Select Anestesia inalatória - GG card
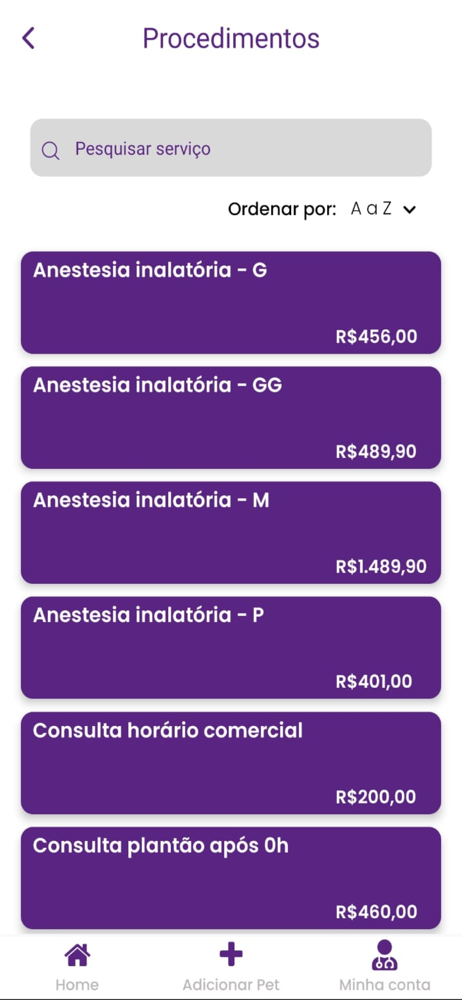 (x=231, y=418)
